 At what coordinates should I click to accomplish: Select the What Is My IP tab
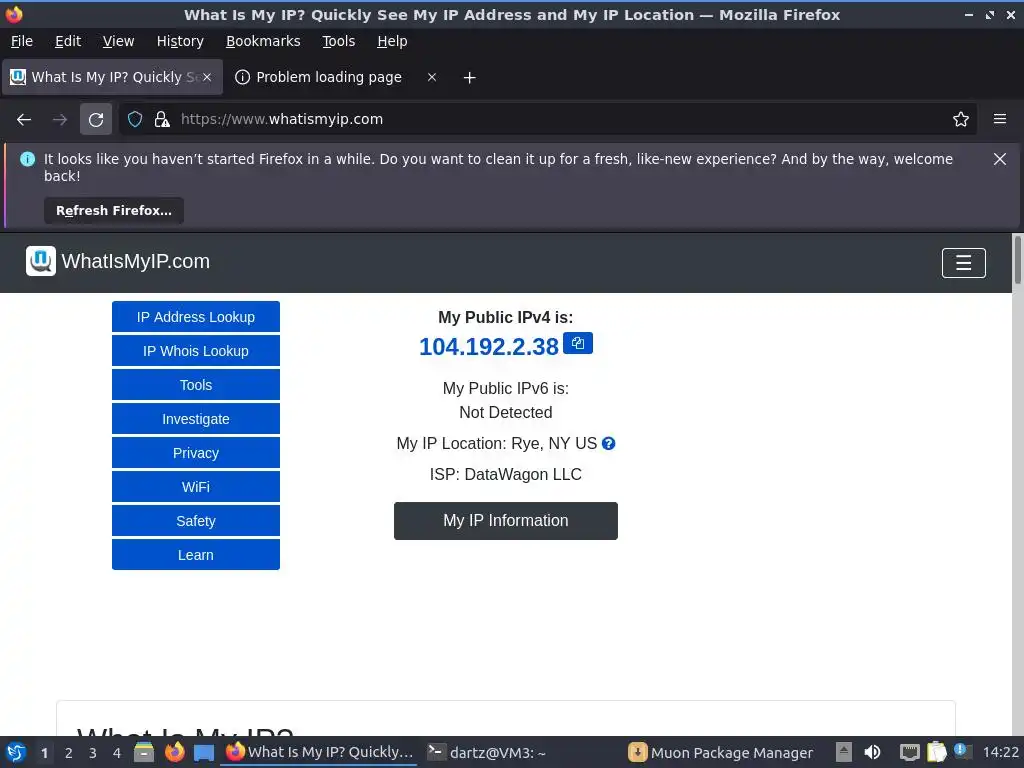point(112,77)
